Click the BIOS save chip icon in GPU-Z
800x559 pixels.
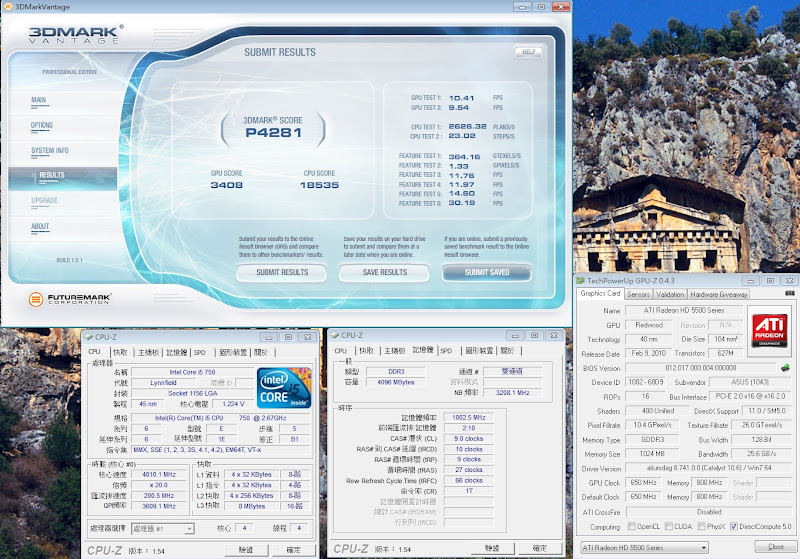pos(785,367)
